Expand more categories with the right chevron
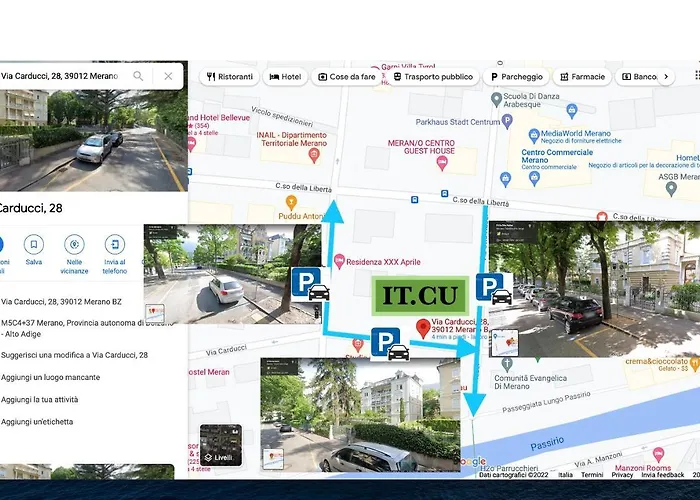Image resolution: width=700 pixels, height=500 pixels. click(664, 76)
